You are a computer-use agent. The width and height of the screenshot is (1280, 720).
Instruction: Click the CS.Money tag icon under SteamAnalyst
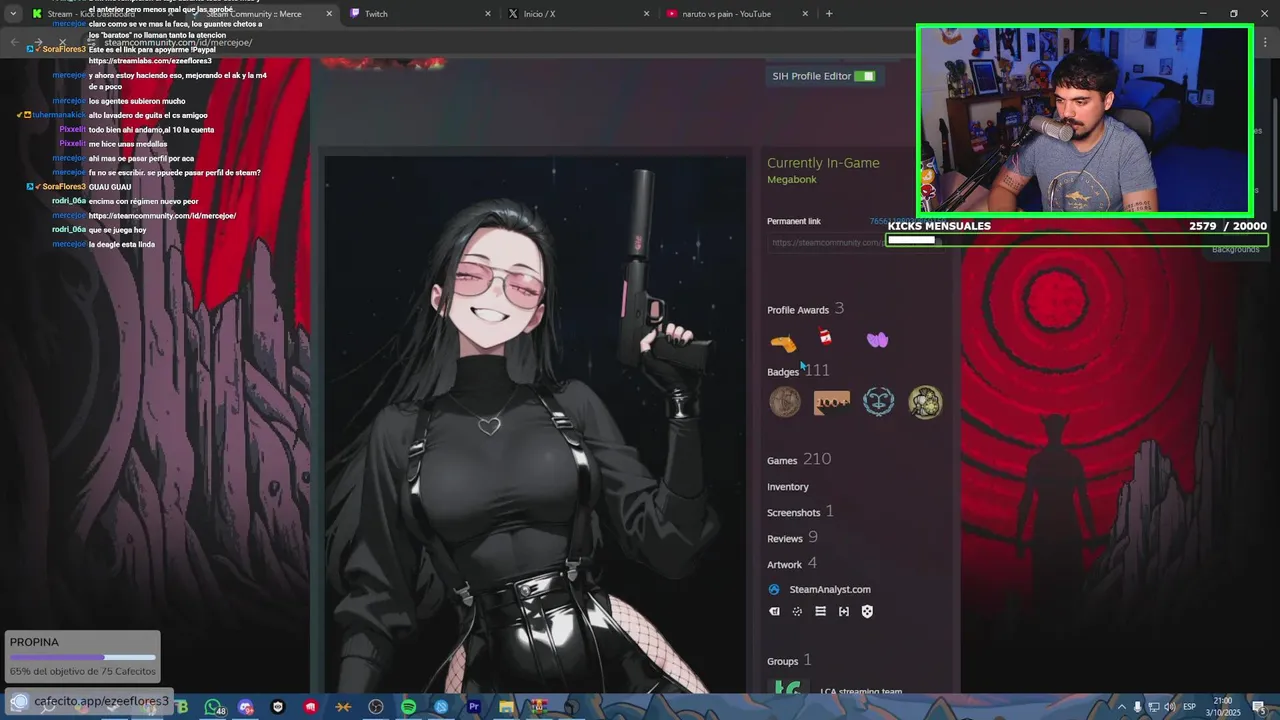pos(774,611)
